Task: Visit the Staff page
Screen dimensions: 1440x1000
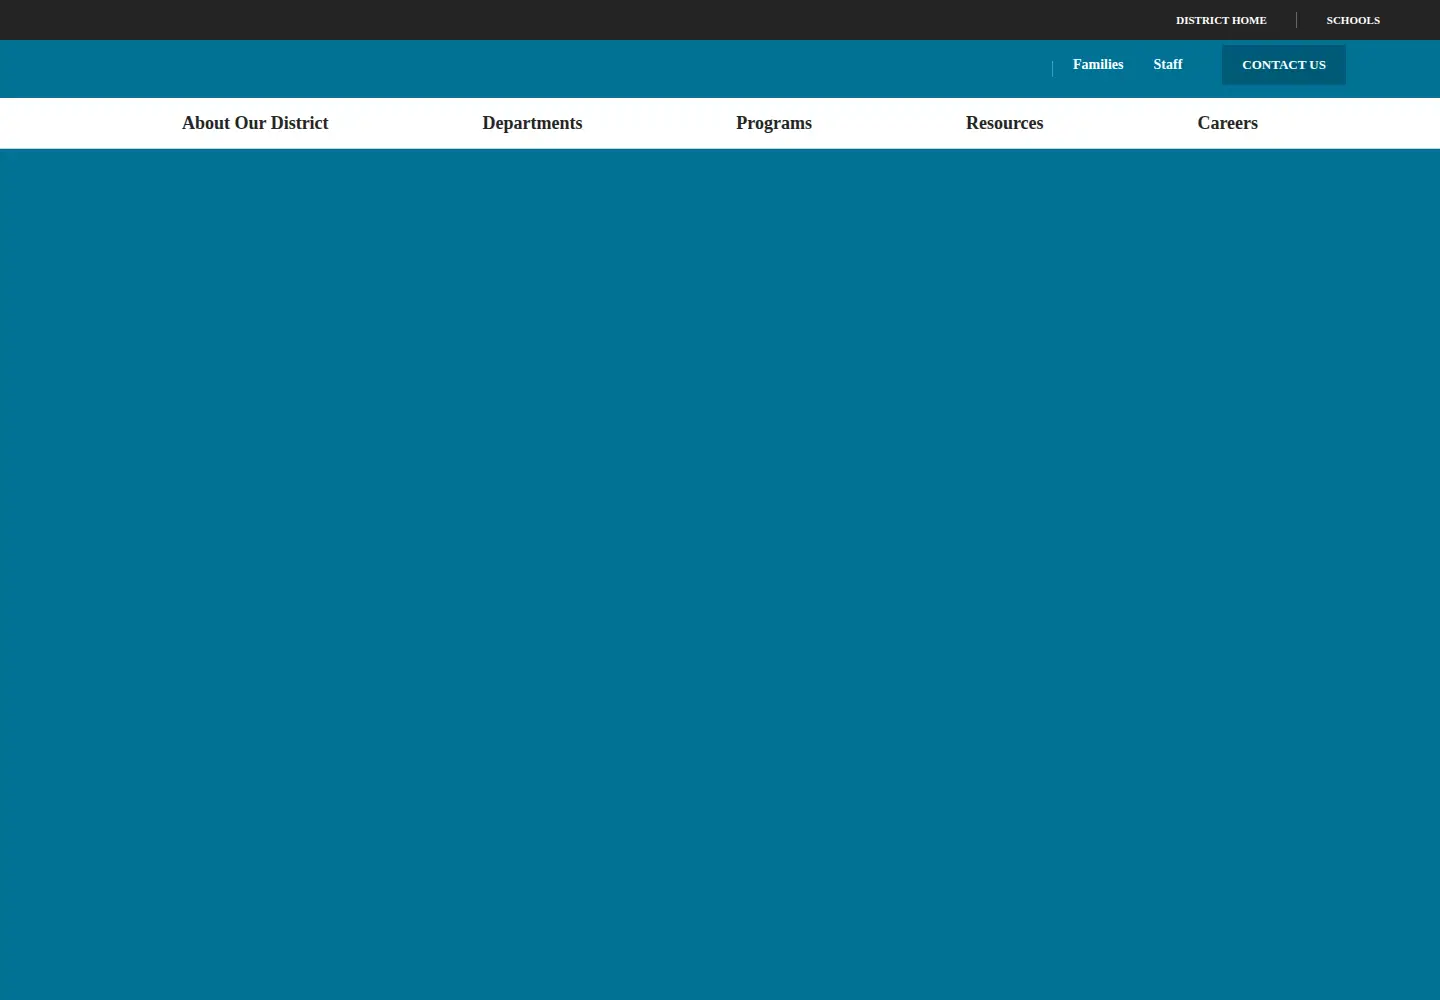Action: pyautogui.click(x=1168, y=64)
